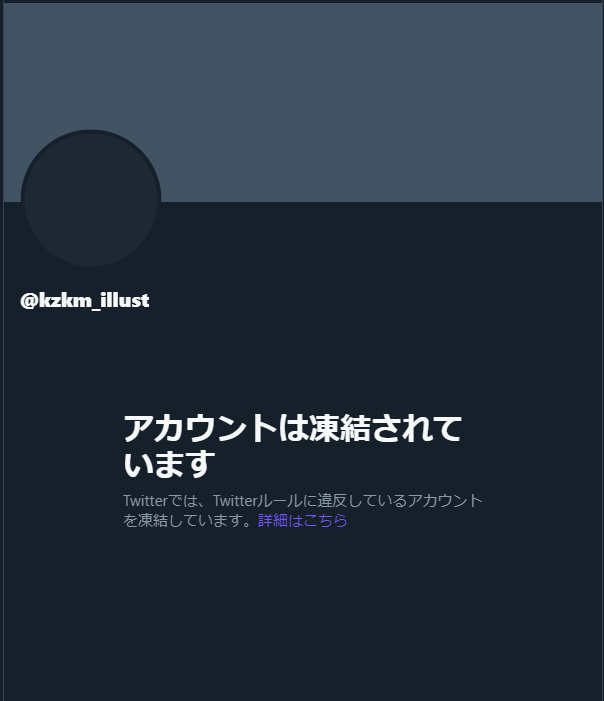Click the アカウント text ending first description line
604x701 pixels.
445,501
